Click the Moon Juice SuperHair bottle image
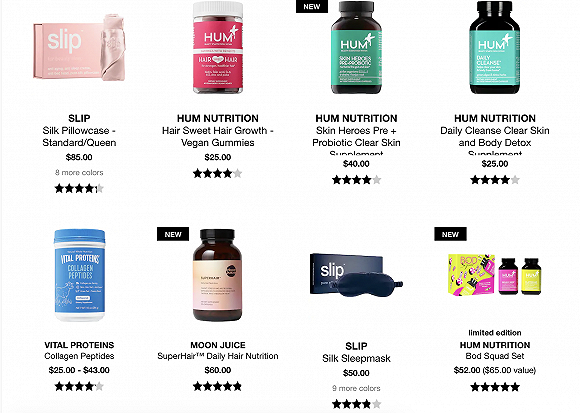Screen dimensions: 580x413 [218, 275]
